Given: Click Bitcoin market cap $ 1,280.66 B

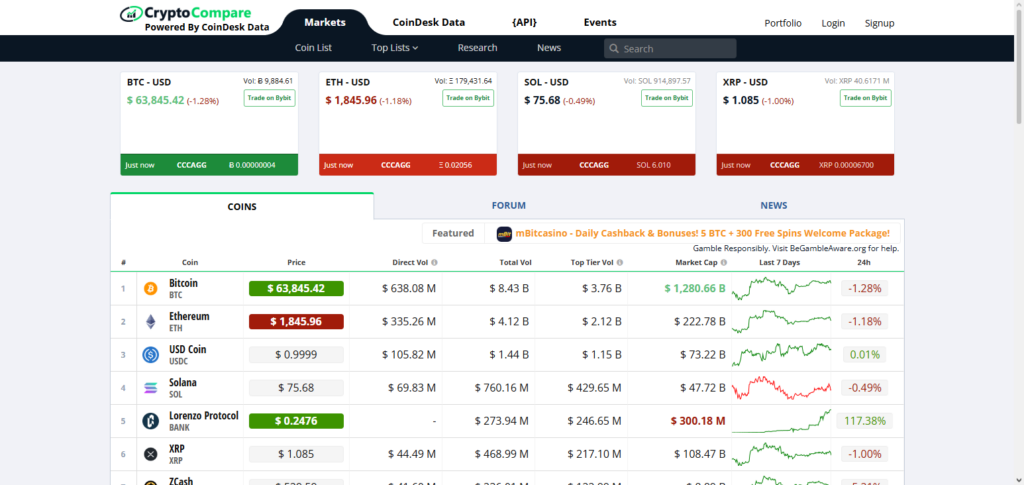Looking at the screenshot, I should (695, 289).
